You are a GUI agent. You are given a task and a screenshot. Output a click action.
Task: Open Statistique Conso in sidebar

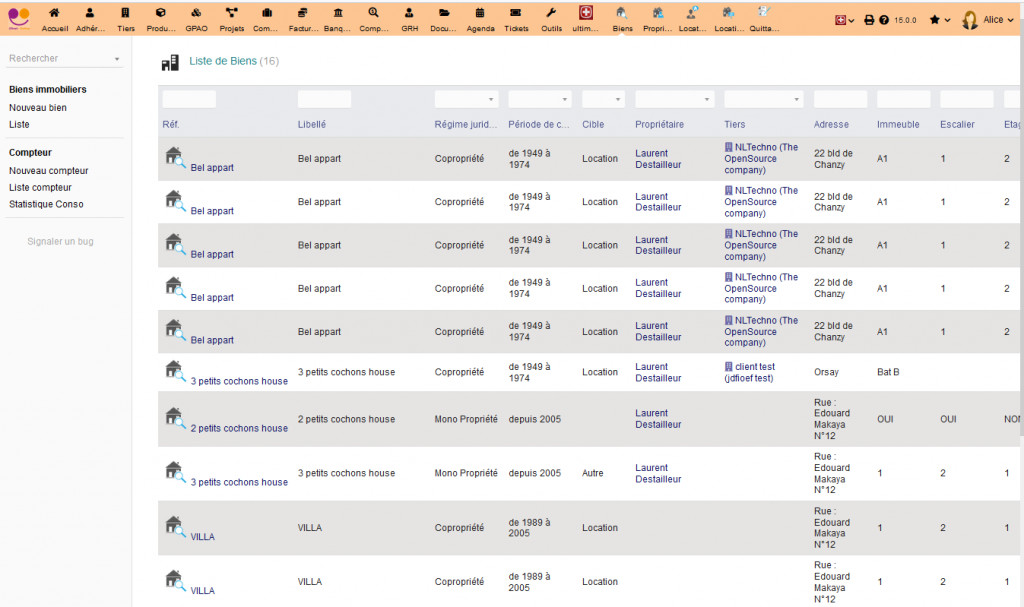46,204
